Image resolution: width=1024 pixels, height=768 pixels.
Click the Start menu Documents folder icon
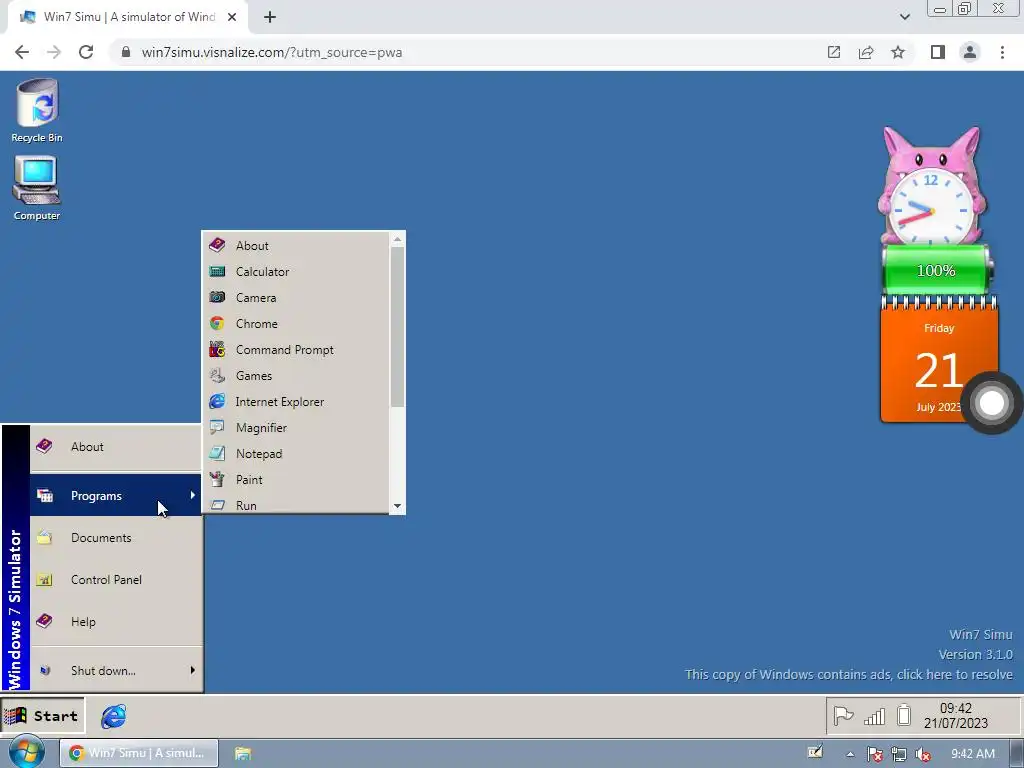click(x=44, y=537)
